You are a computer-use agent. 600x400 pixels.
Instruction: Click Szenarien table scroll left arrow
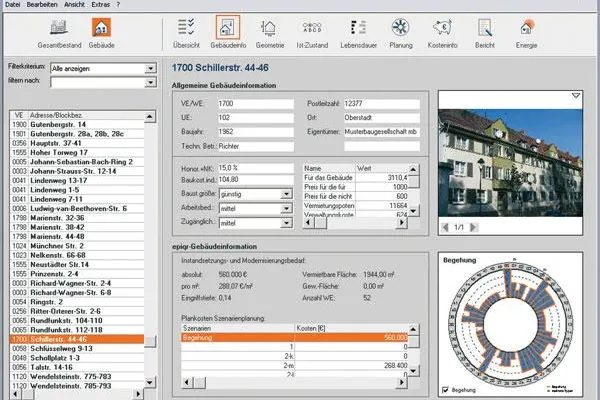[187, 382]
